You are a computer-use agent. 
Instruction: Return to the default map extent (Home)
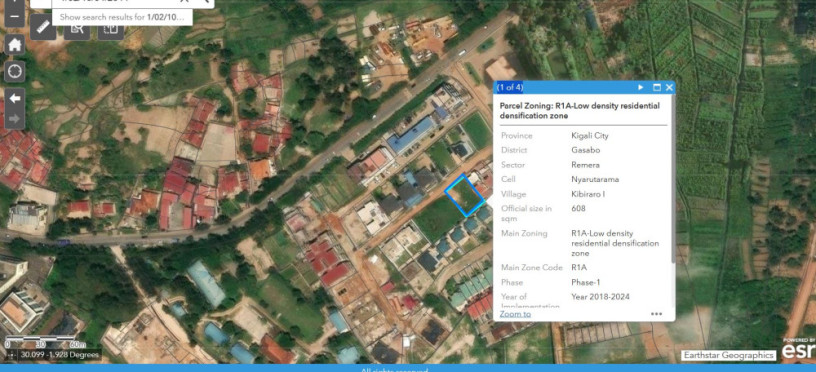(x=15, y=45)
